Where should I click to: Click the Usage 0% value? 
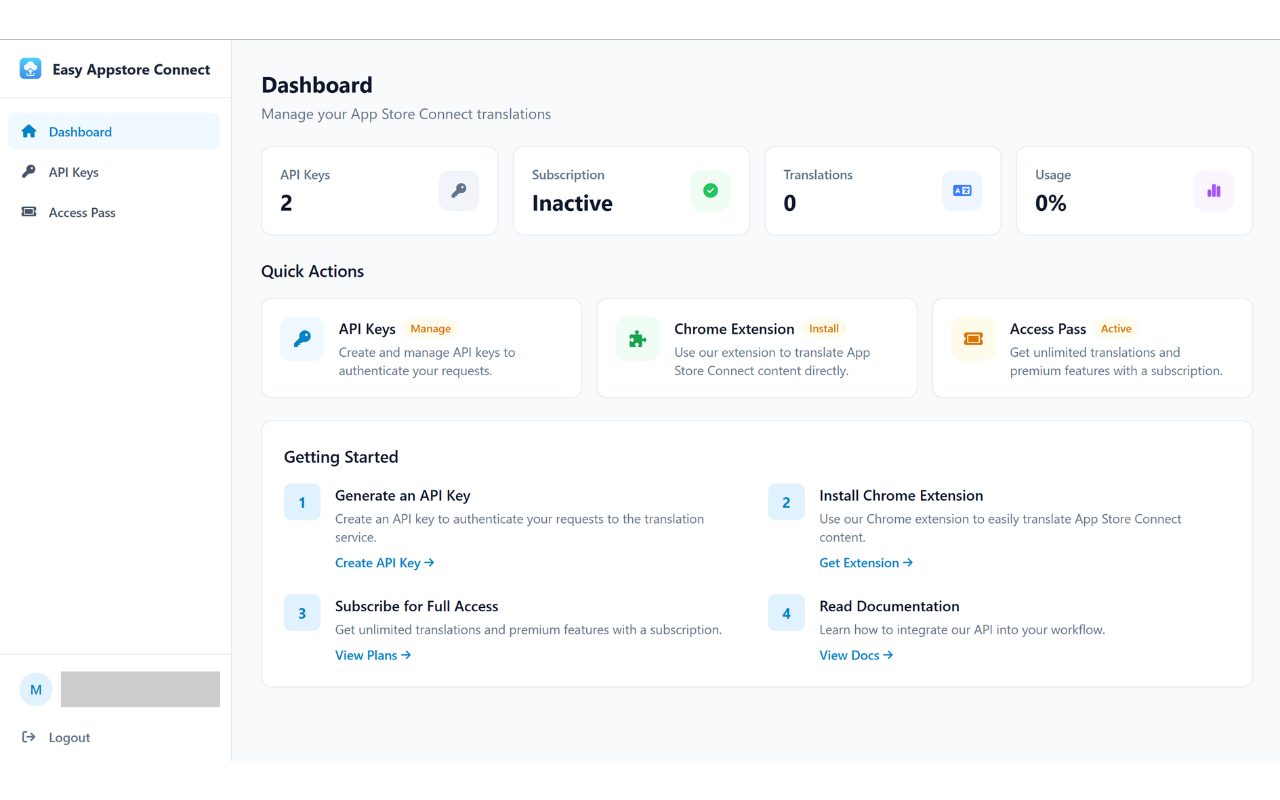pyautogui.click(x=1051, y=203)
